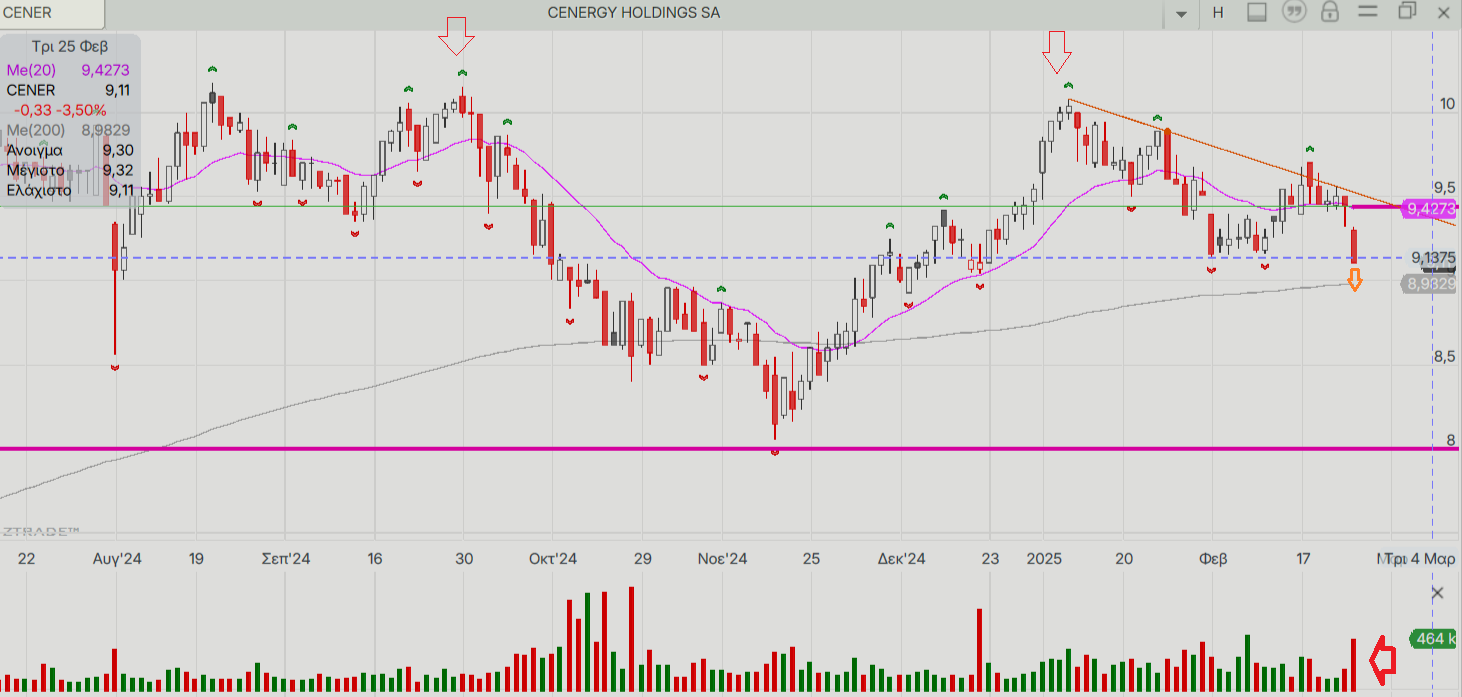1462x697 pixels.
Task: Click the Οκτ'24 date axis label
Action: click(x=553, y=559)
